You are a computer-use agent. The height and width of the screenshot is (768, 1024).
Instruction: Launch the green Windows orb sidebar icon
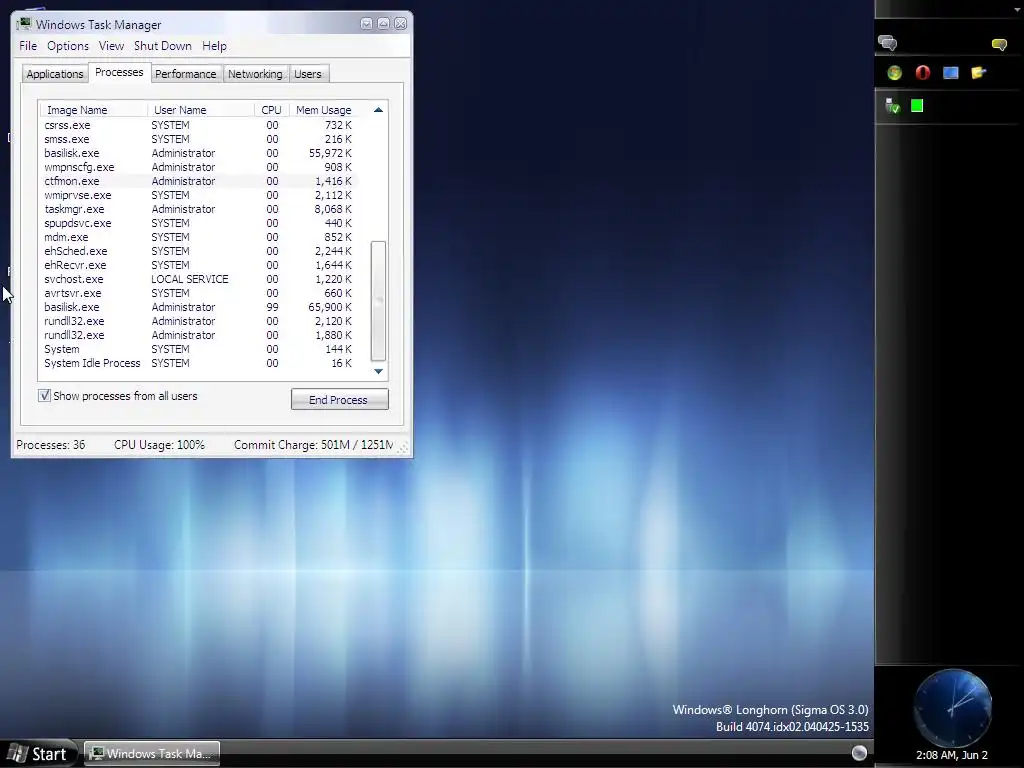coord(895,73)
